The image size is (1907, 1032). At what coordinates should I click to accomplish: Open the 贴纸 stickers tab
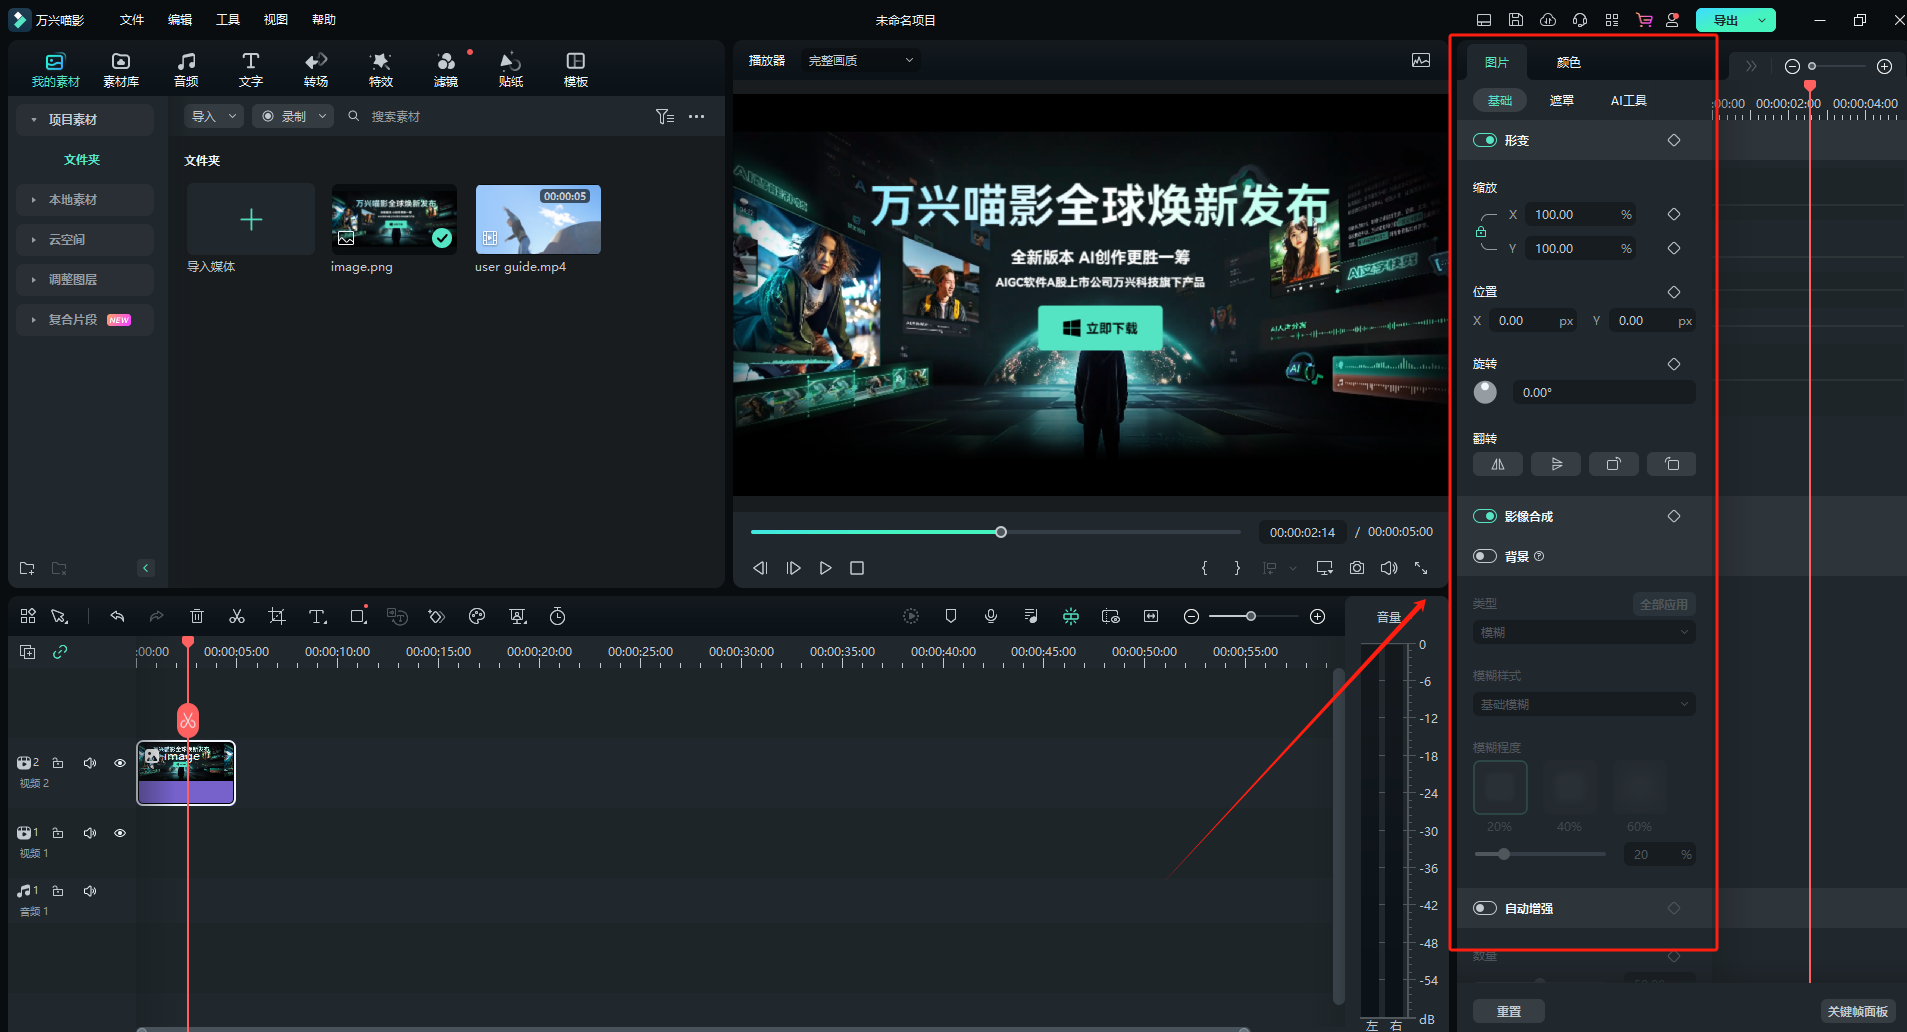click(511, 70)
